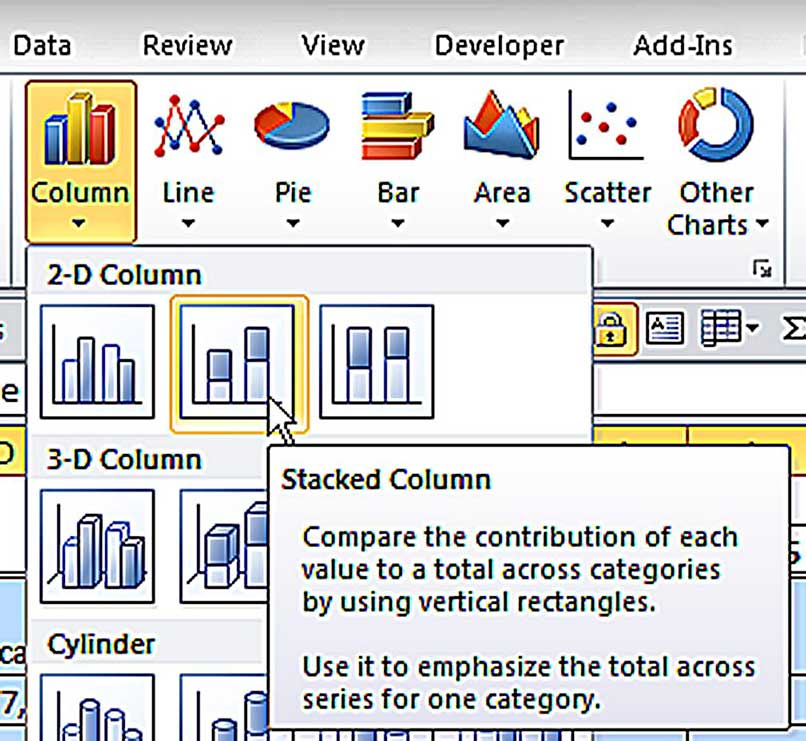Pick the 3-D Stacked Column chart
Screen dimensions: 806x741
[224, 546]
